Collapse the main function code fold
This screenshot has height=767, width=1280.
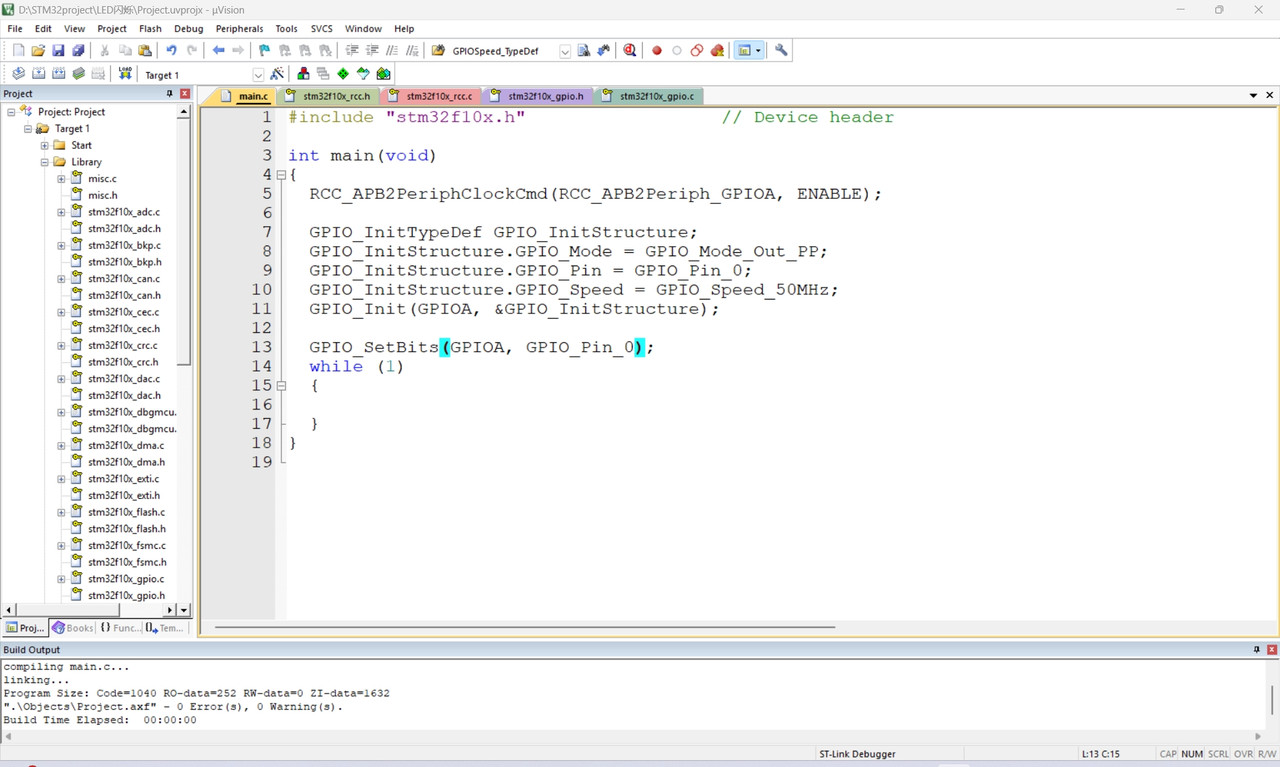[x=281, y=175]
